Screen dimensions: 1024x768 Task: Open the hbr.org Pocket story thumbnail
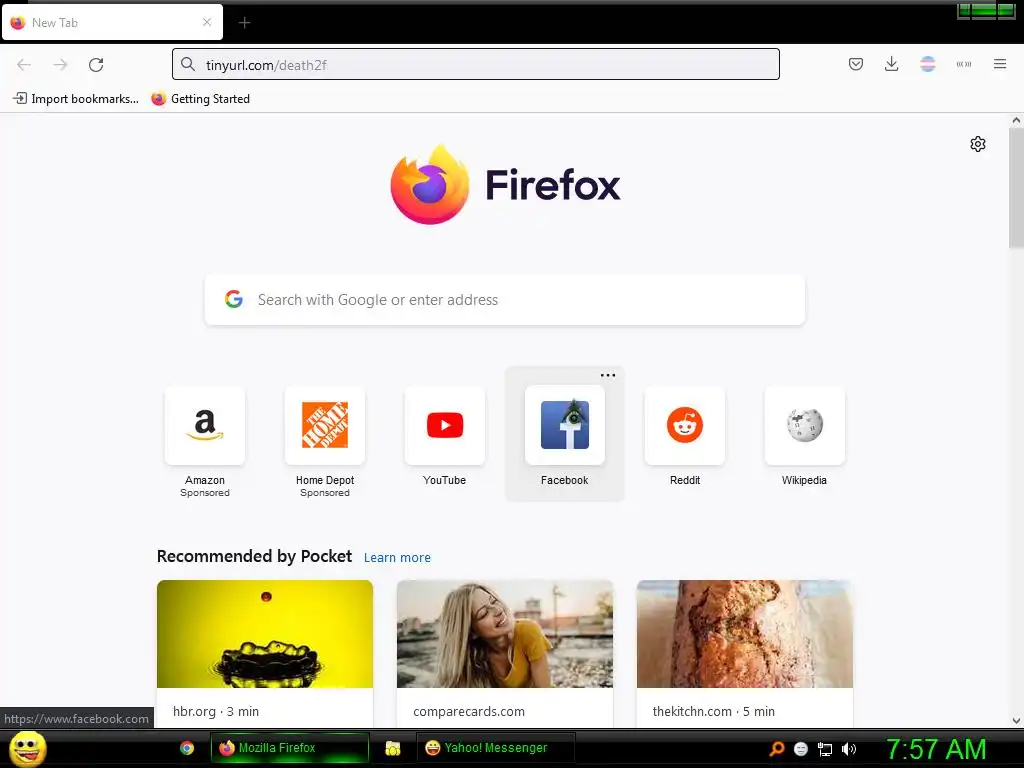(265, 633)
